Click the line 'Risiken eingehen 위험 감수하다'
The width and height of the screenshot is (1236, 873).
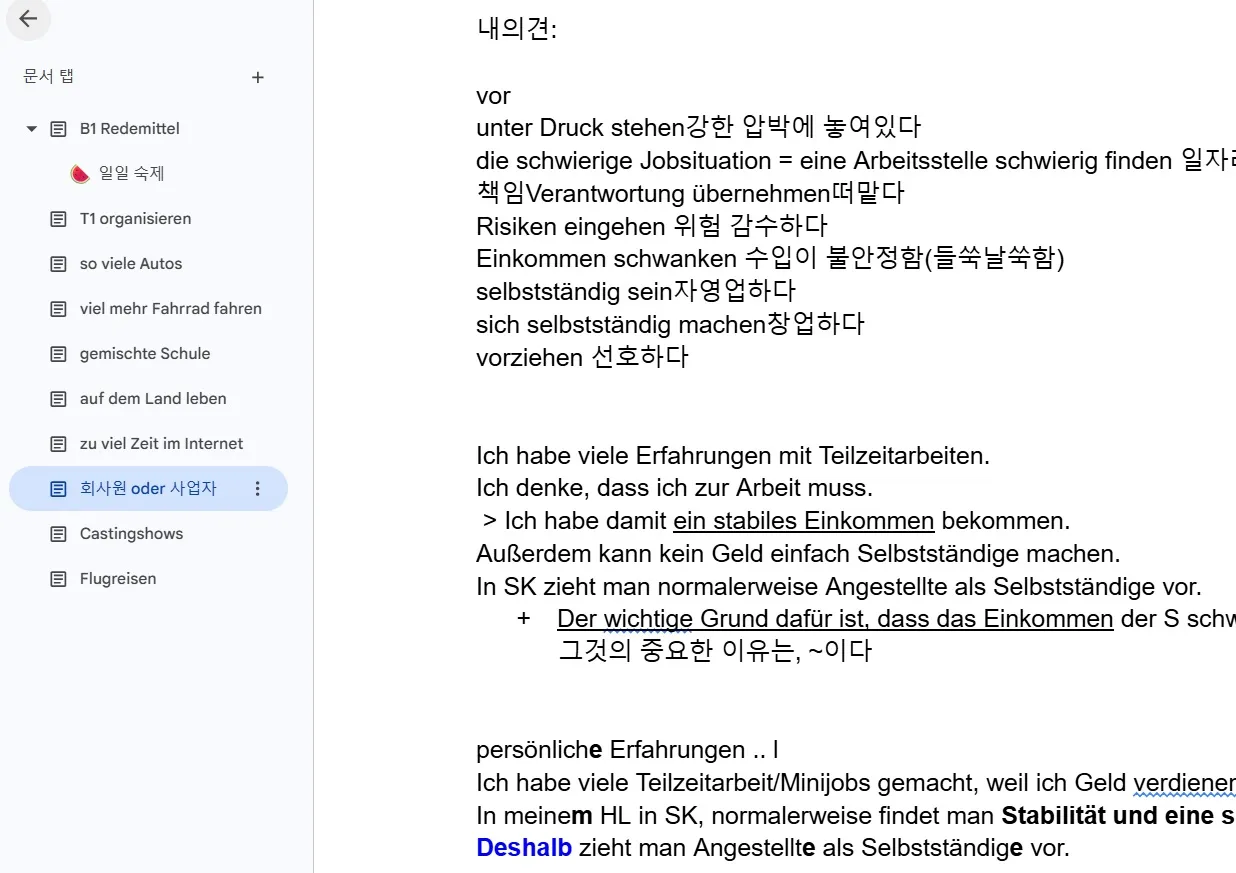(652, 226)
